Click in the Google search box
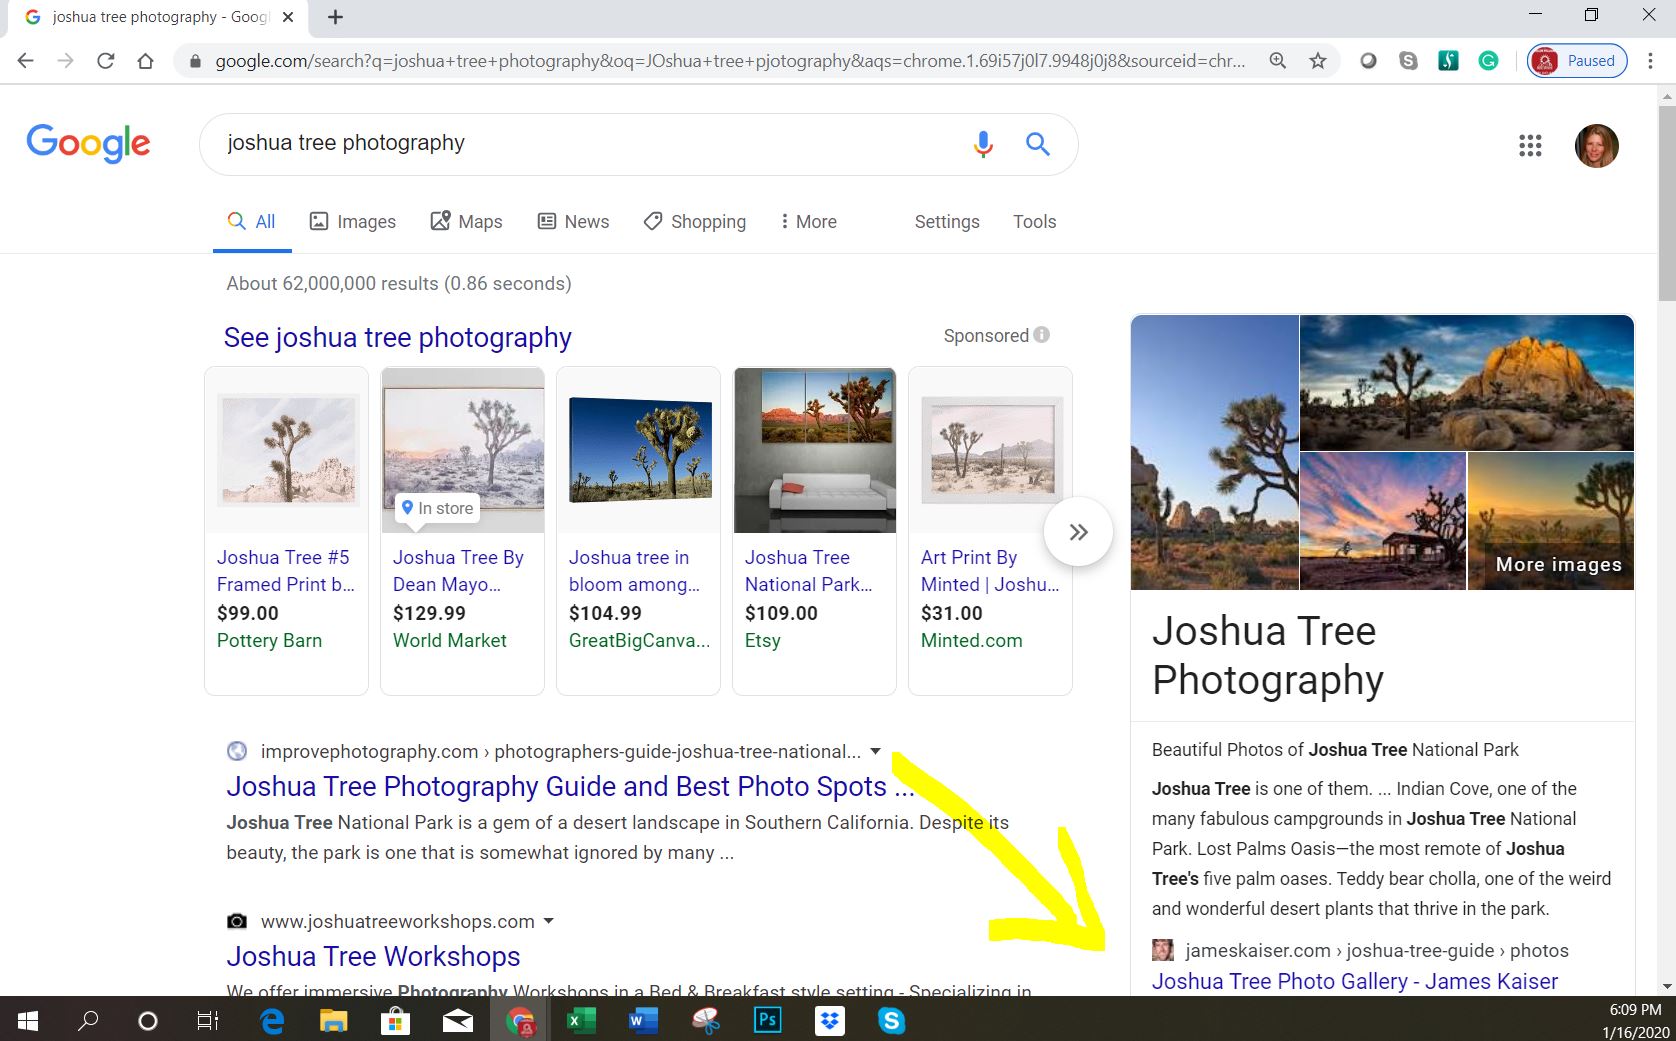The image size is (1676, 1041). point(590,144)
